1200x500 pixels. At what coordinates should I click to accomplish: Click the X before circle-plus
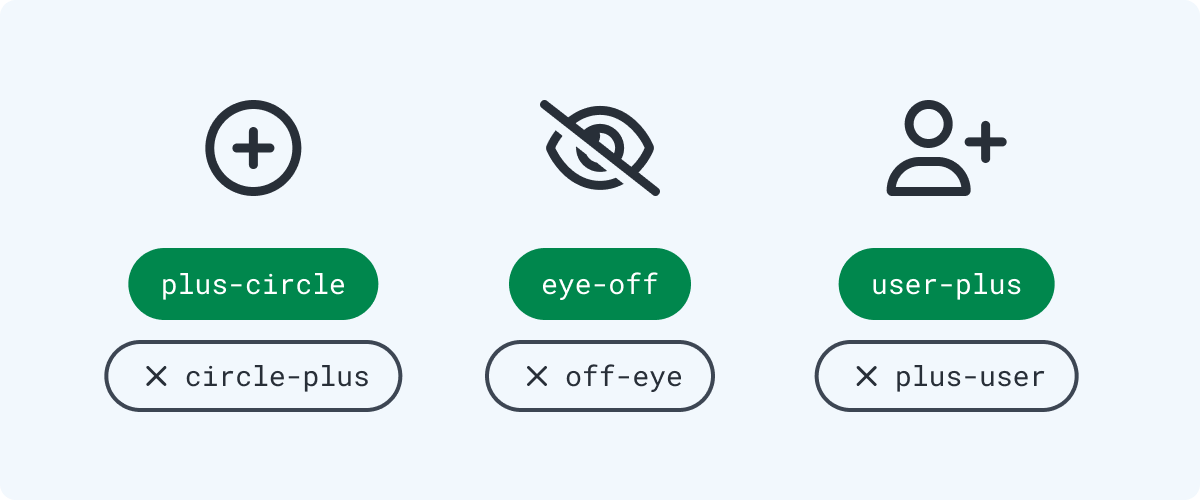point(156,376)
